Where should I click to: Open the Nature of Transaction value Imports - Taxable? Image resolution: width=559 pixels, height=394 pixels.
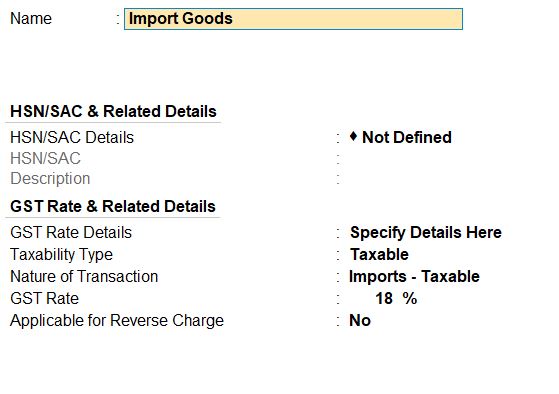click(414, 277)
